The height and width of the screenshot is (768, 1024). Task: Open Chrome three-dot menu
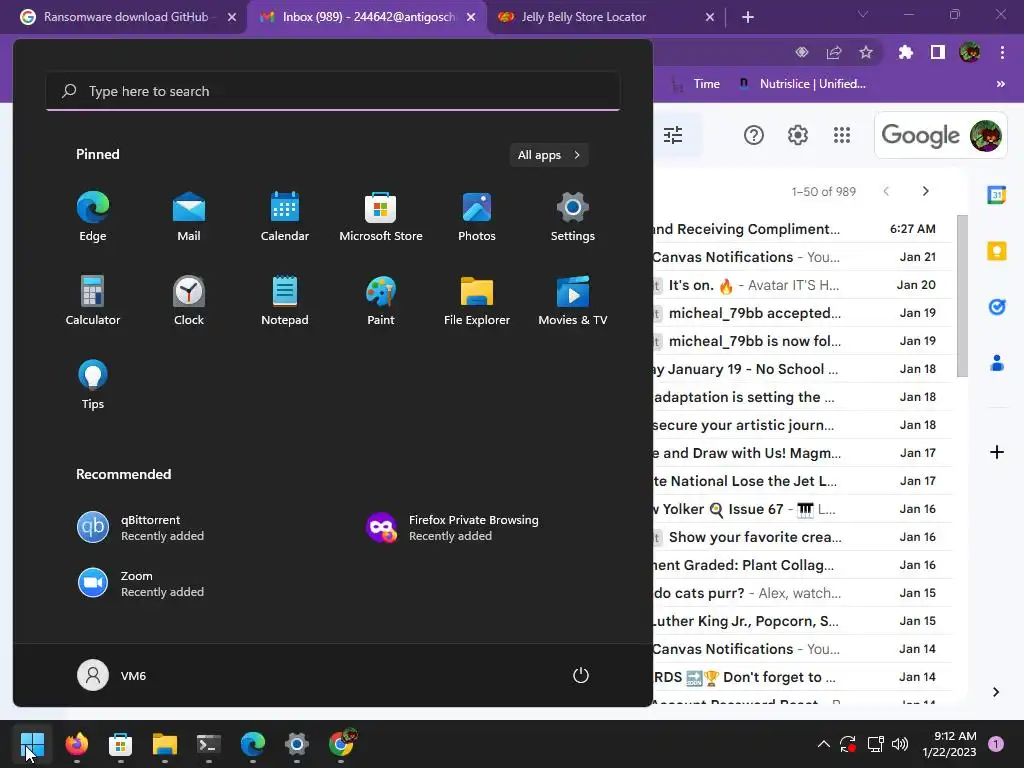tap(1002, 52)
